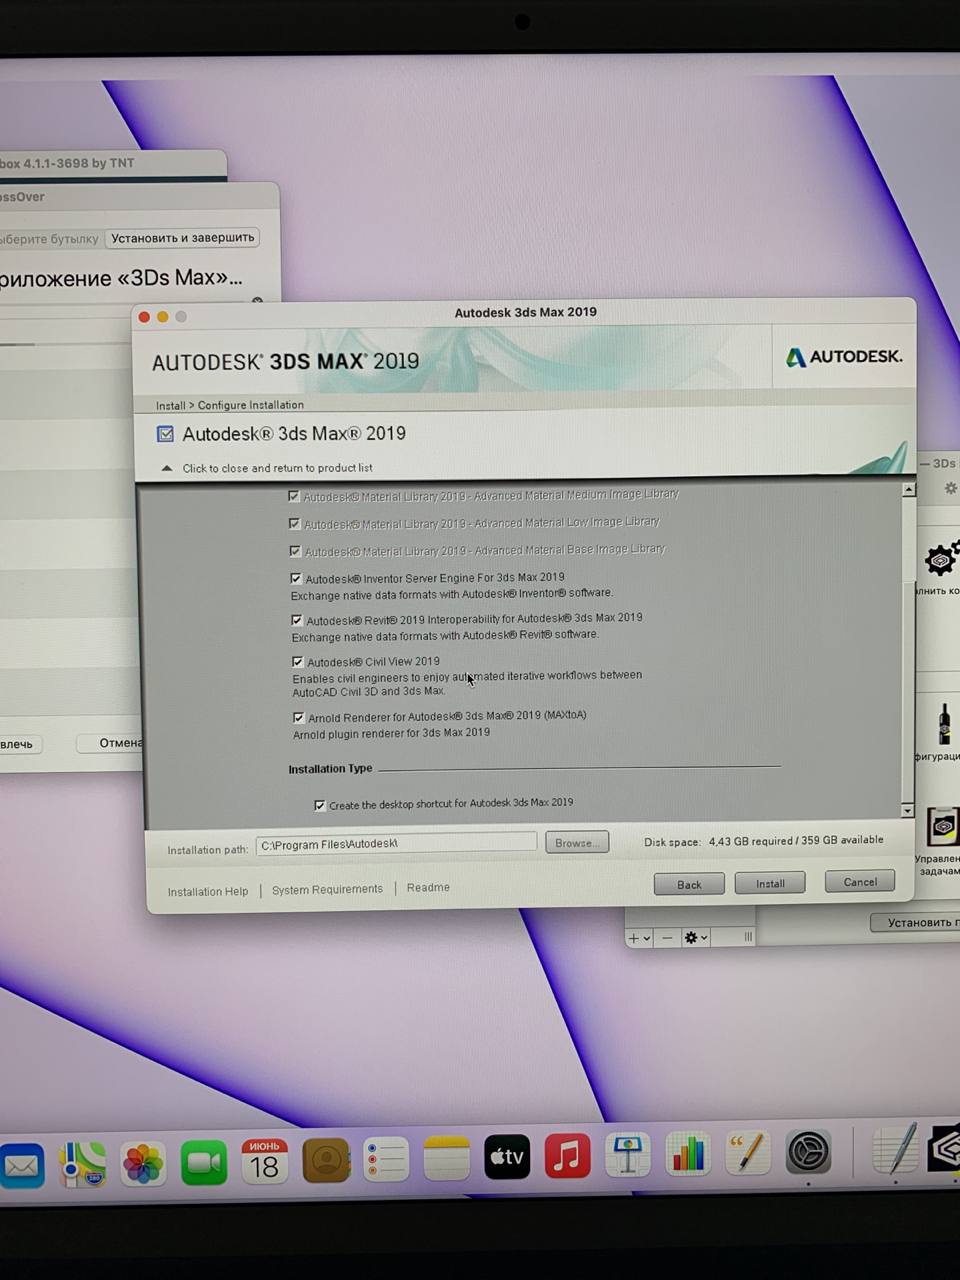Click Установить button in CrossOver right window
The height and width of the screenshot is (1280, 960).
pyautogui.click(x=916, y=922)
